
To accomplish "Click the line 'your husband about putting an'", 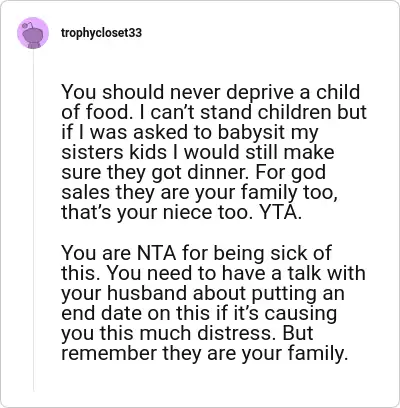I will point(203,293).
